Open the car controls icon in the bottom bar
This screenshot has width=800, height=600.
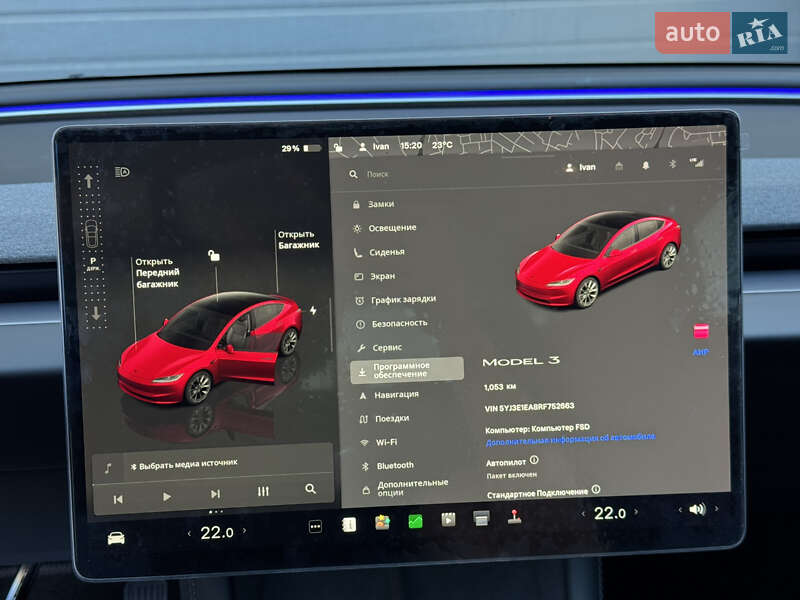coord(116,538)
